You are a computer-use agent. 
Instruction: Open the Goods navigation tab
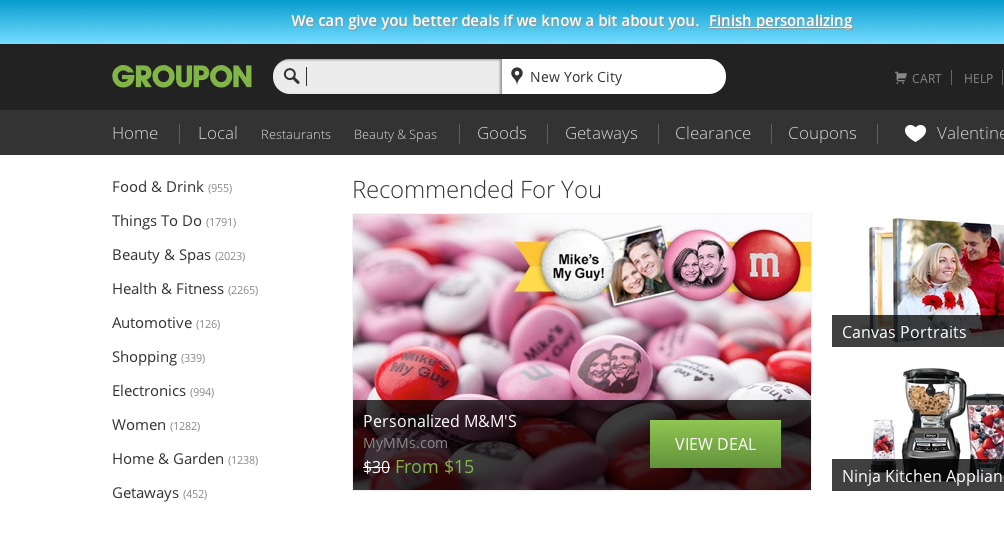click(502, 133)
